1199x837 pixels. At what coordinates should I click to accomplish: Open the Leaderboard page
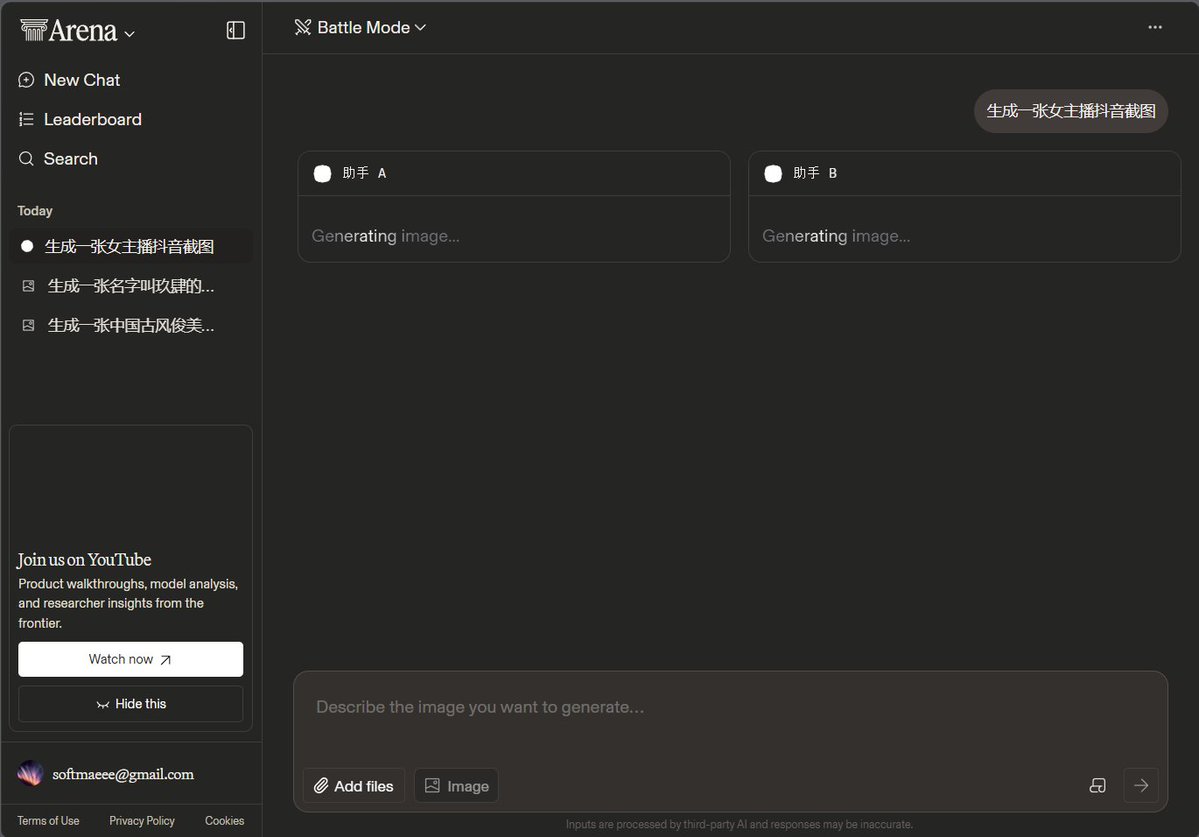(x=92, y=119)
